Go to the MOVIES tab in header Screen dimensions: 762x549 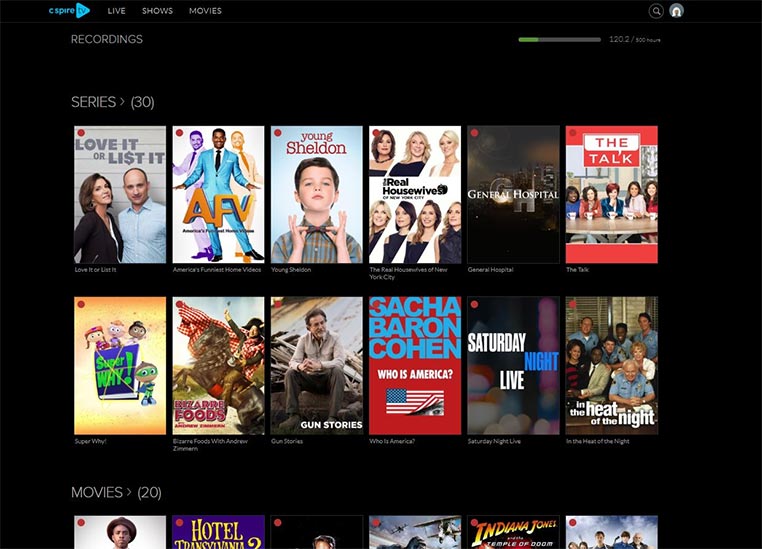coord(205,11)
